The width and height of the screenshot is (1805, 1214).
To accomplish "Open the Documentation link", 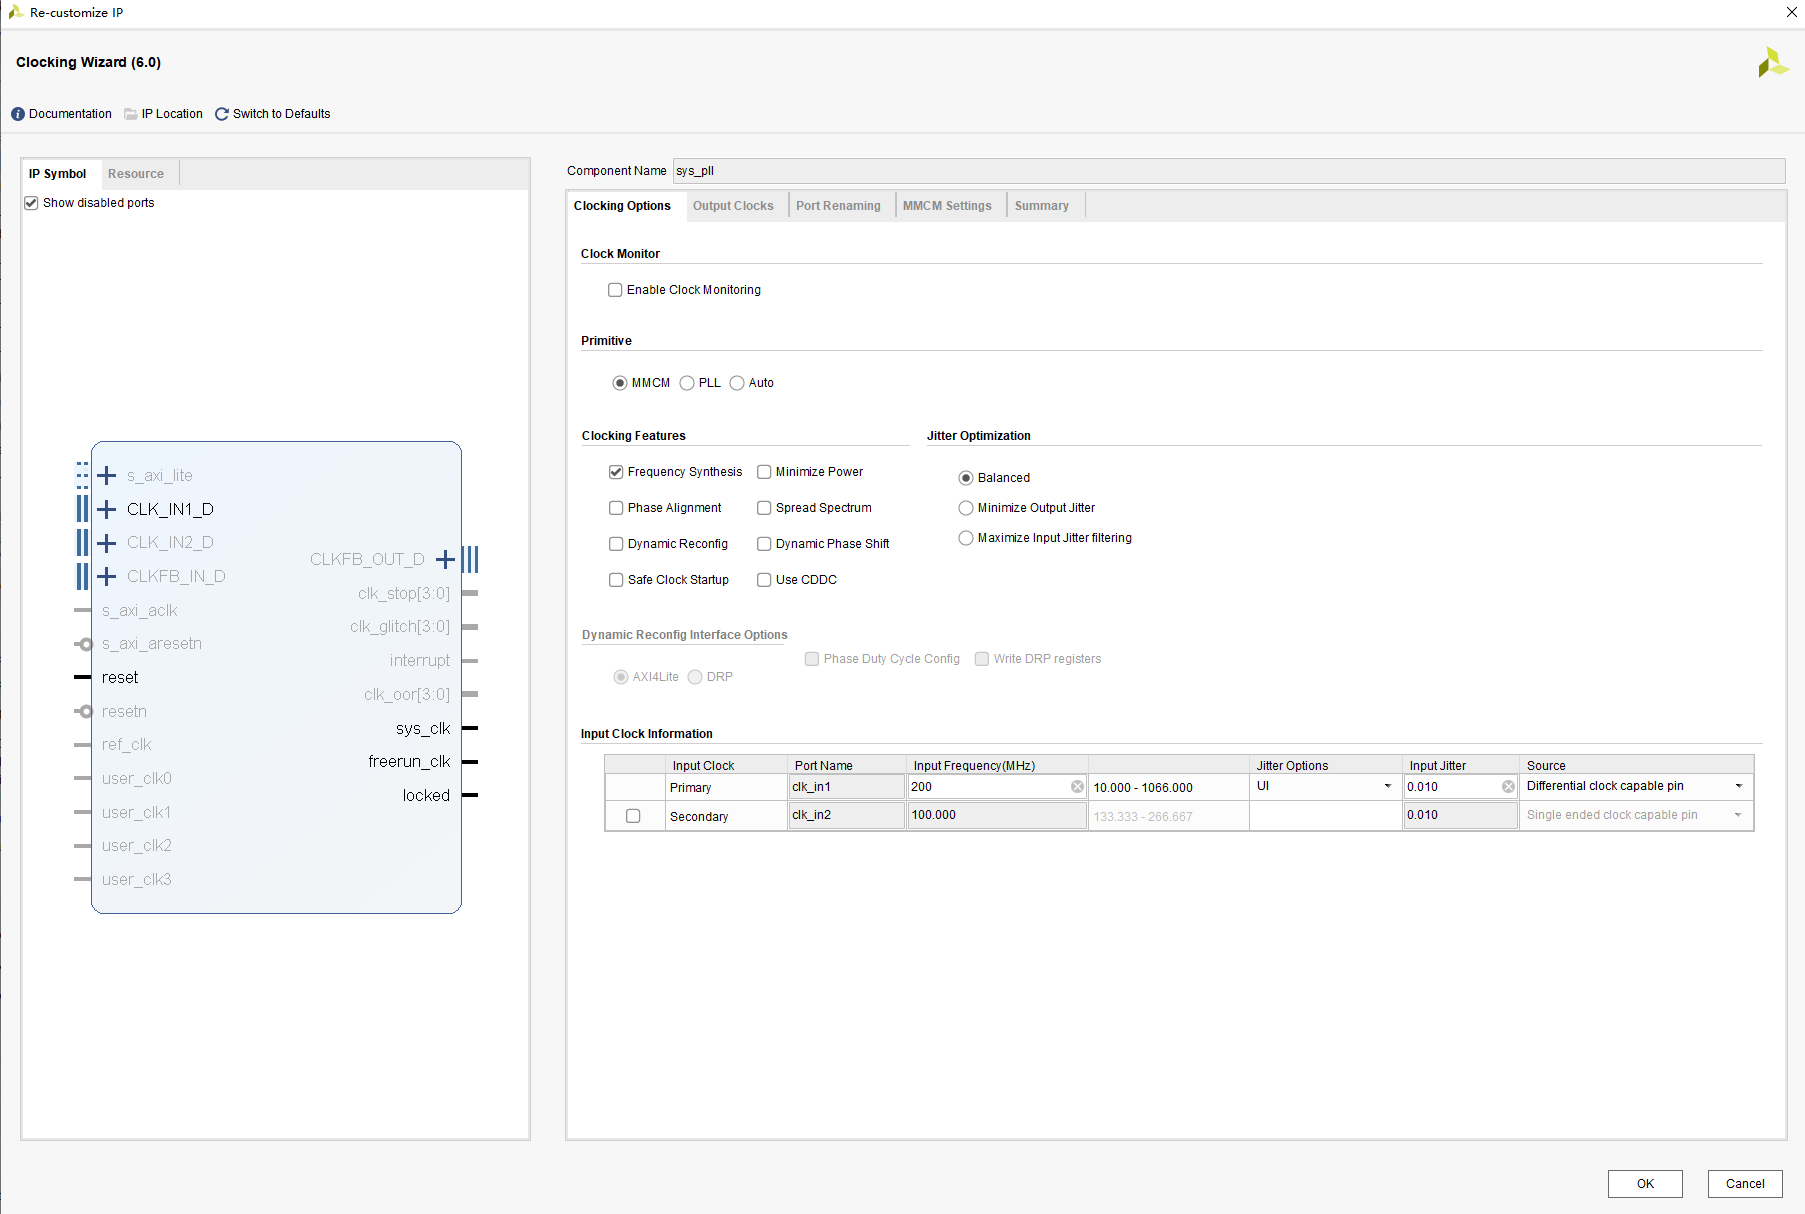I will (70, 114).
